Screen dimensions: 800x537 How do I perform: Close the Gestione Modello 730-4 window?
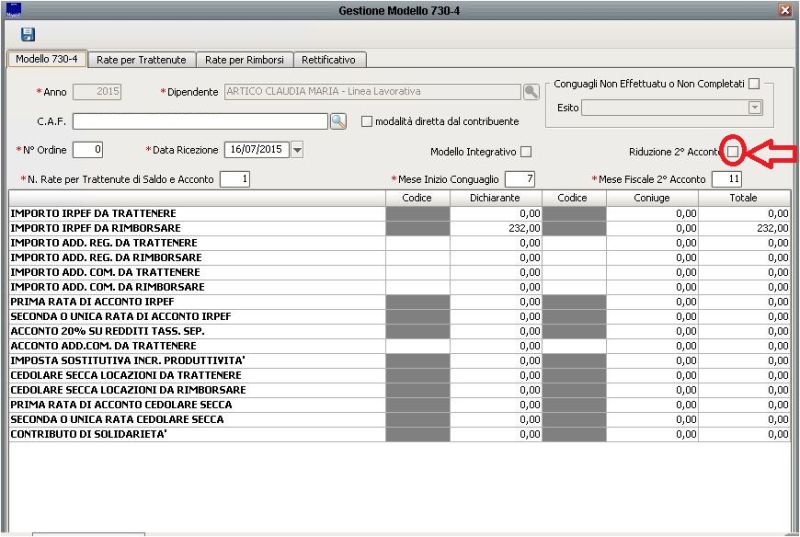[785, 10]
